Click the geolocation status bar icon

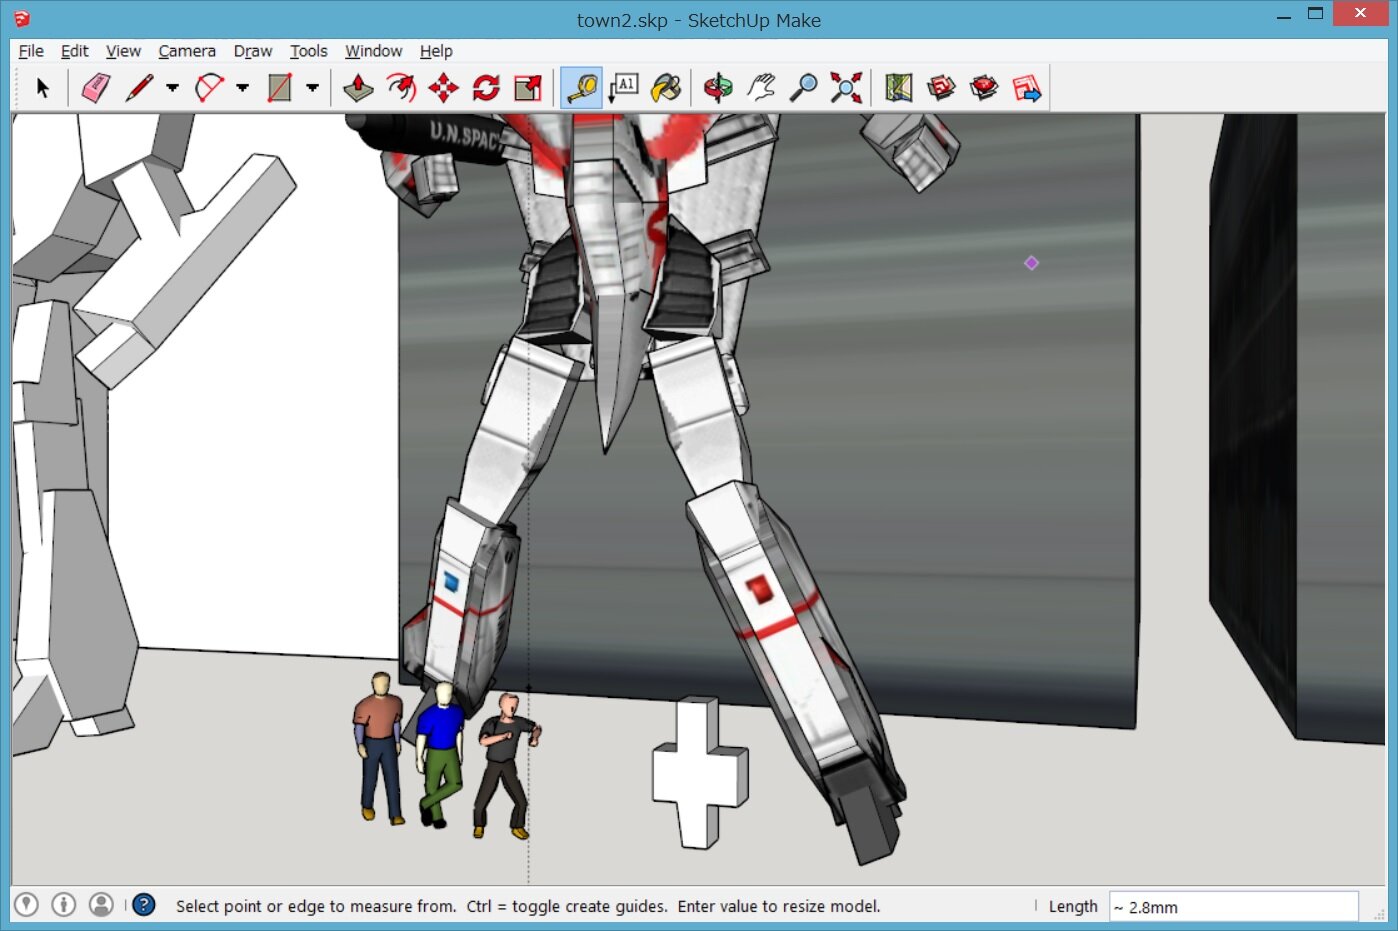(27, 905)
